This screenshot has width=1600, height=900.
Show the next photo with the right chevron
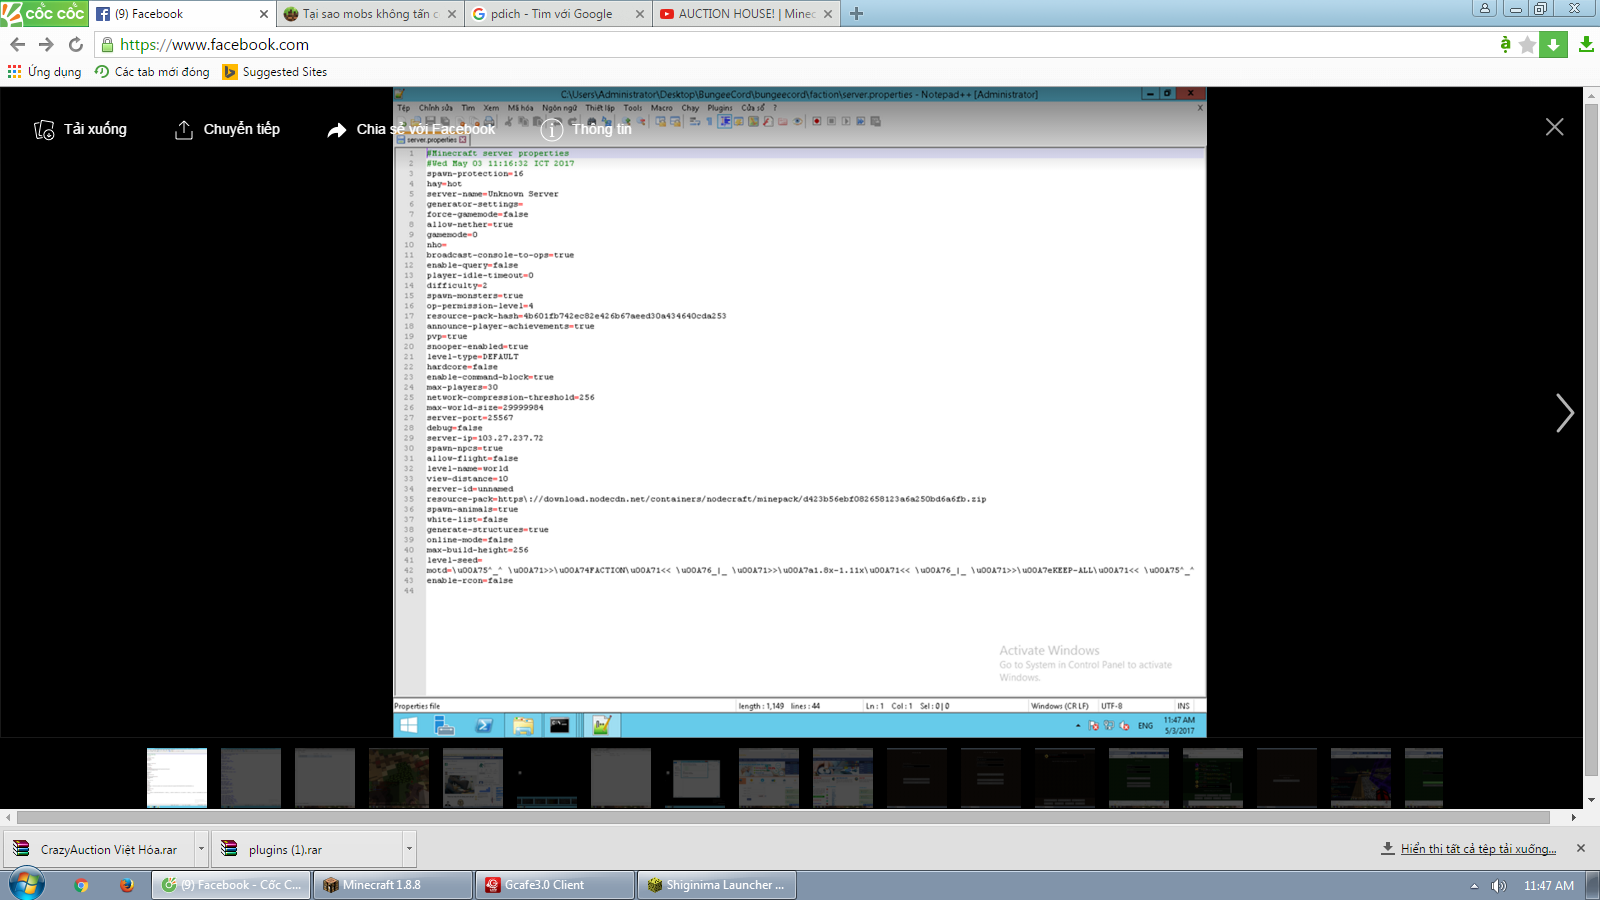(x=1565, y=413)
